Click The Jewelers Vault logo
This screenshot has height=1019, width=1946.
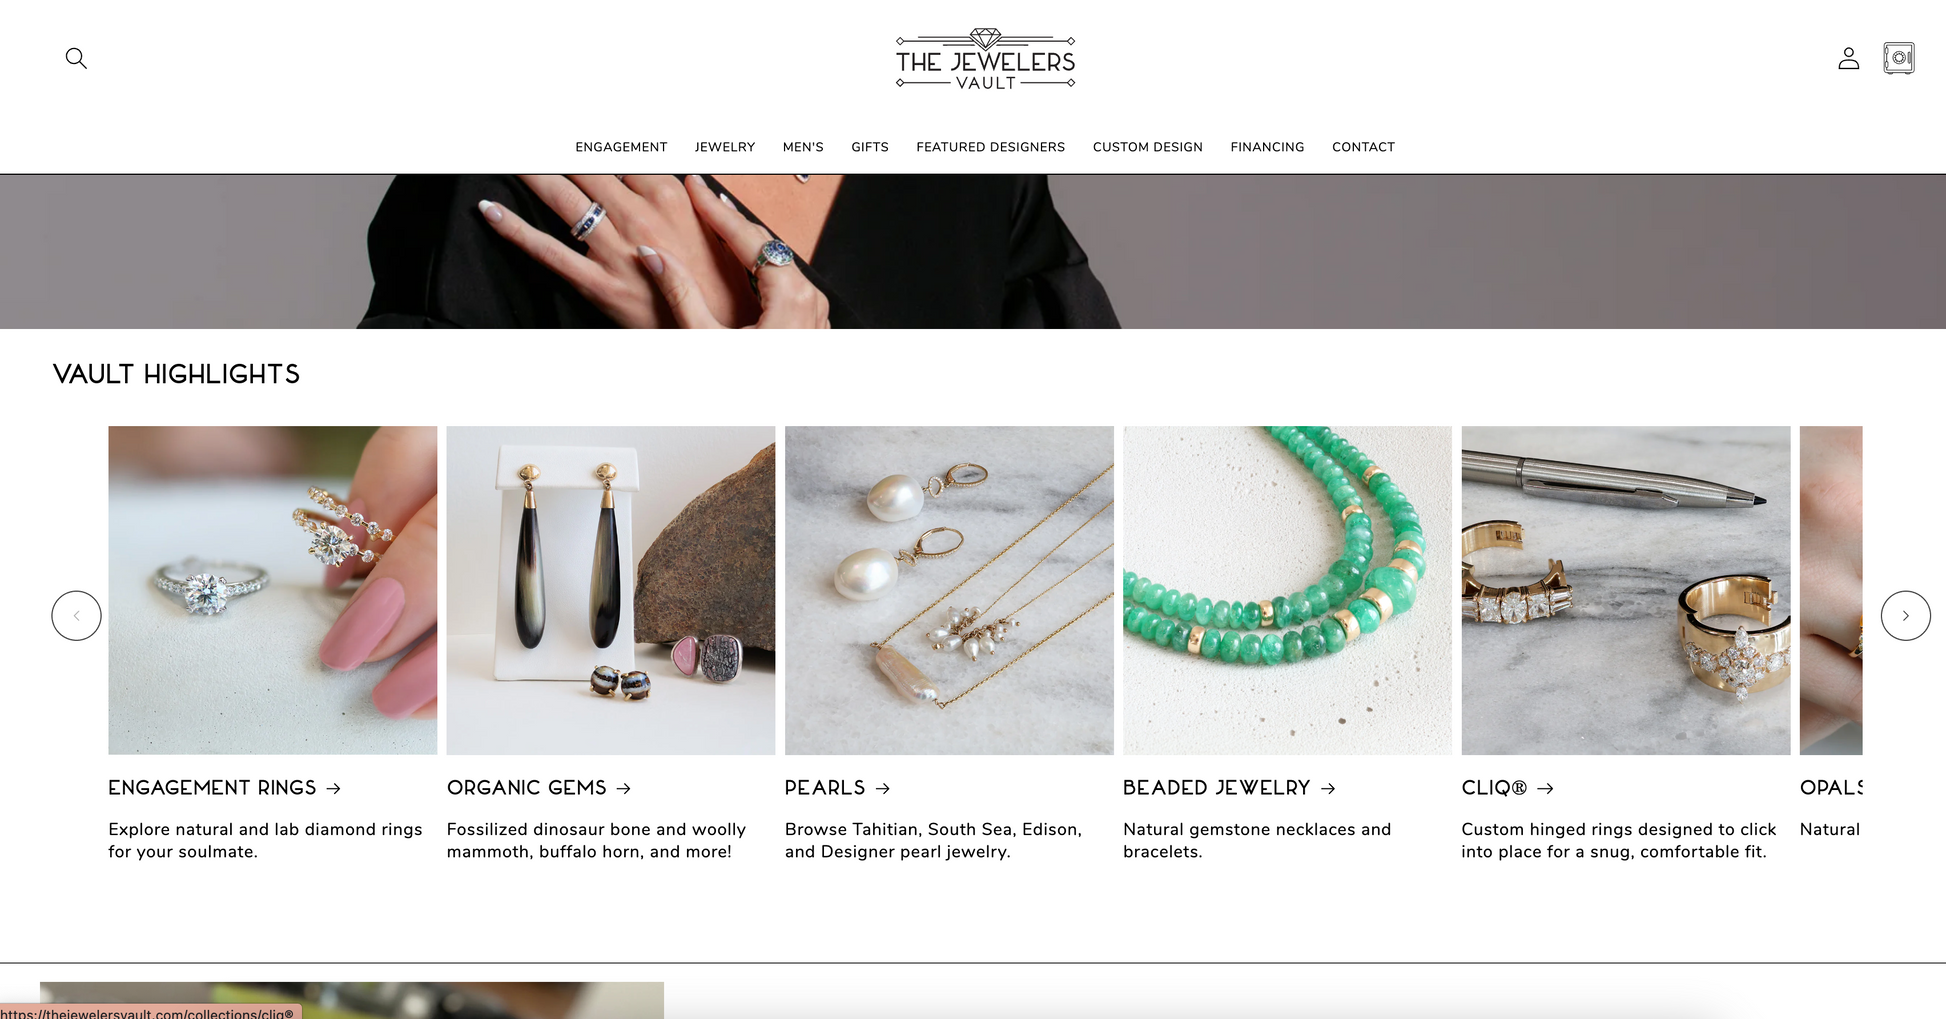(985, 59)
